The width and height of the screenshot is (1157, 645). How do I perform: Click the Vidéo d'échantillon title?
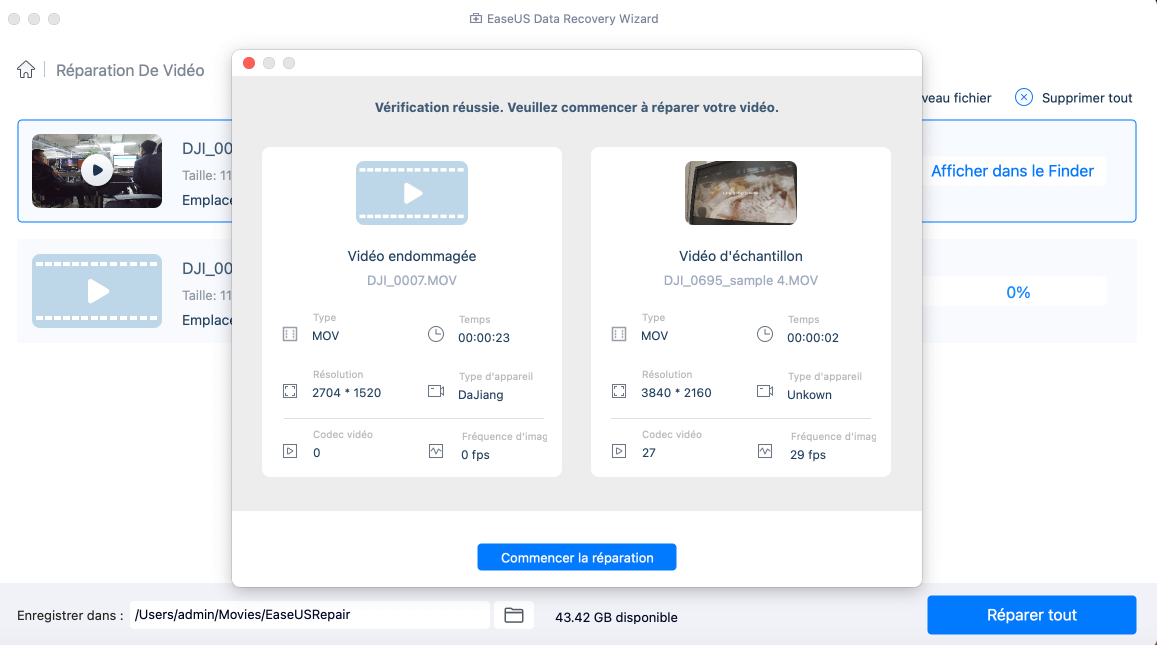[x=741, y=256]
